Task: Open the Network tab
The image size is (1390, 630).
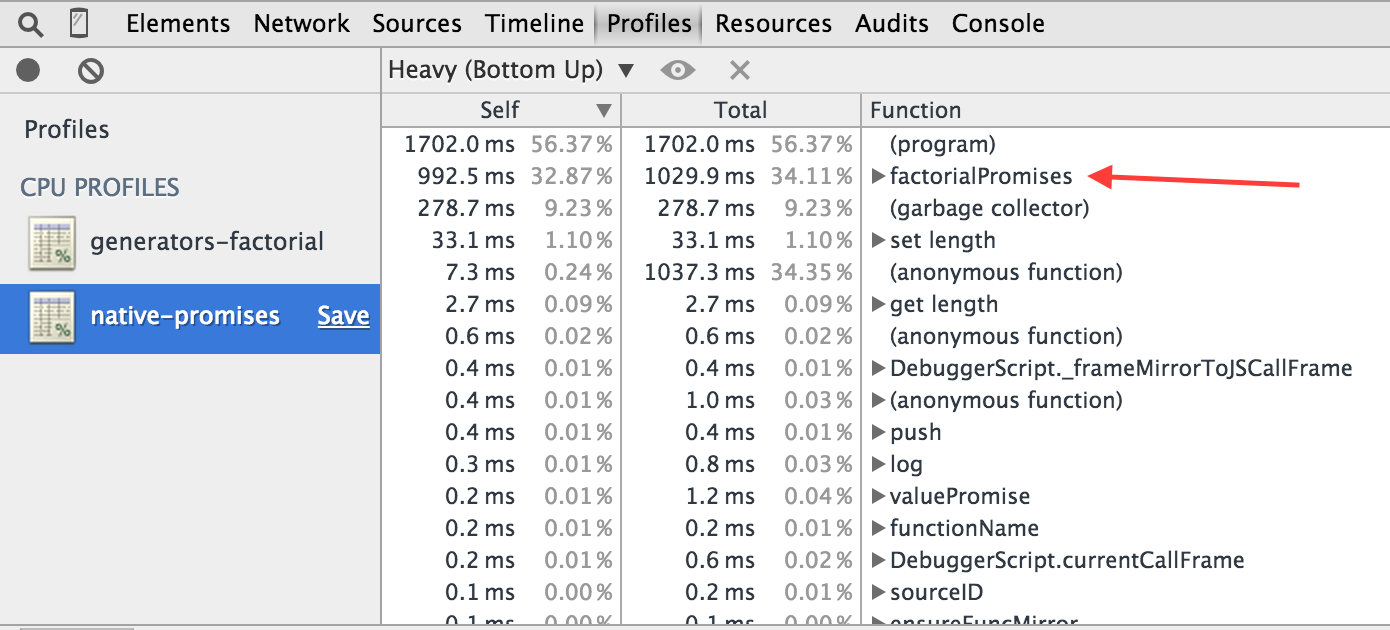Action: (x=302, y=23)
